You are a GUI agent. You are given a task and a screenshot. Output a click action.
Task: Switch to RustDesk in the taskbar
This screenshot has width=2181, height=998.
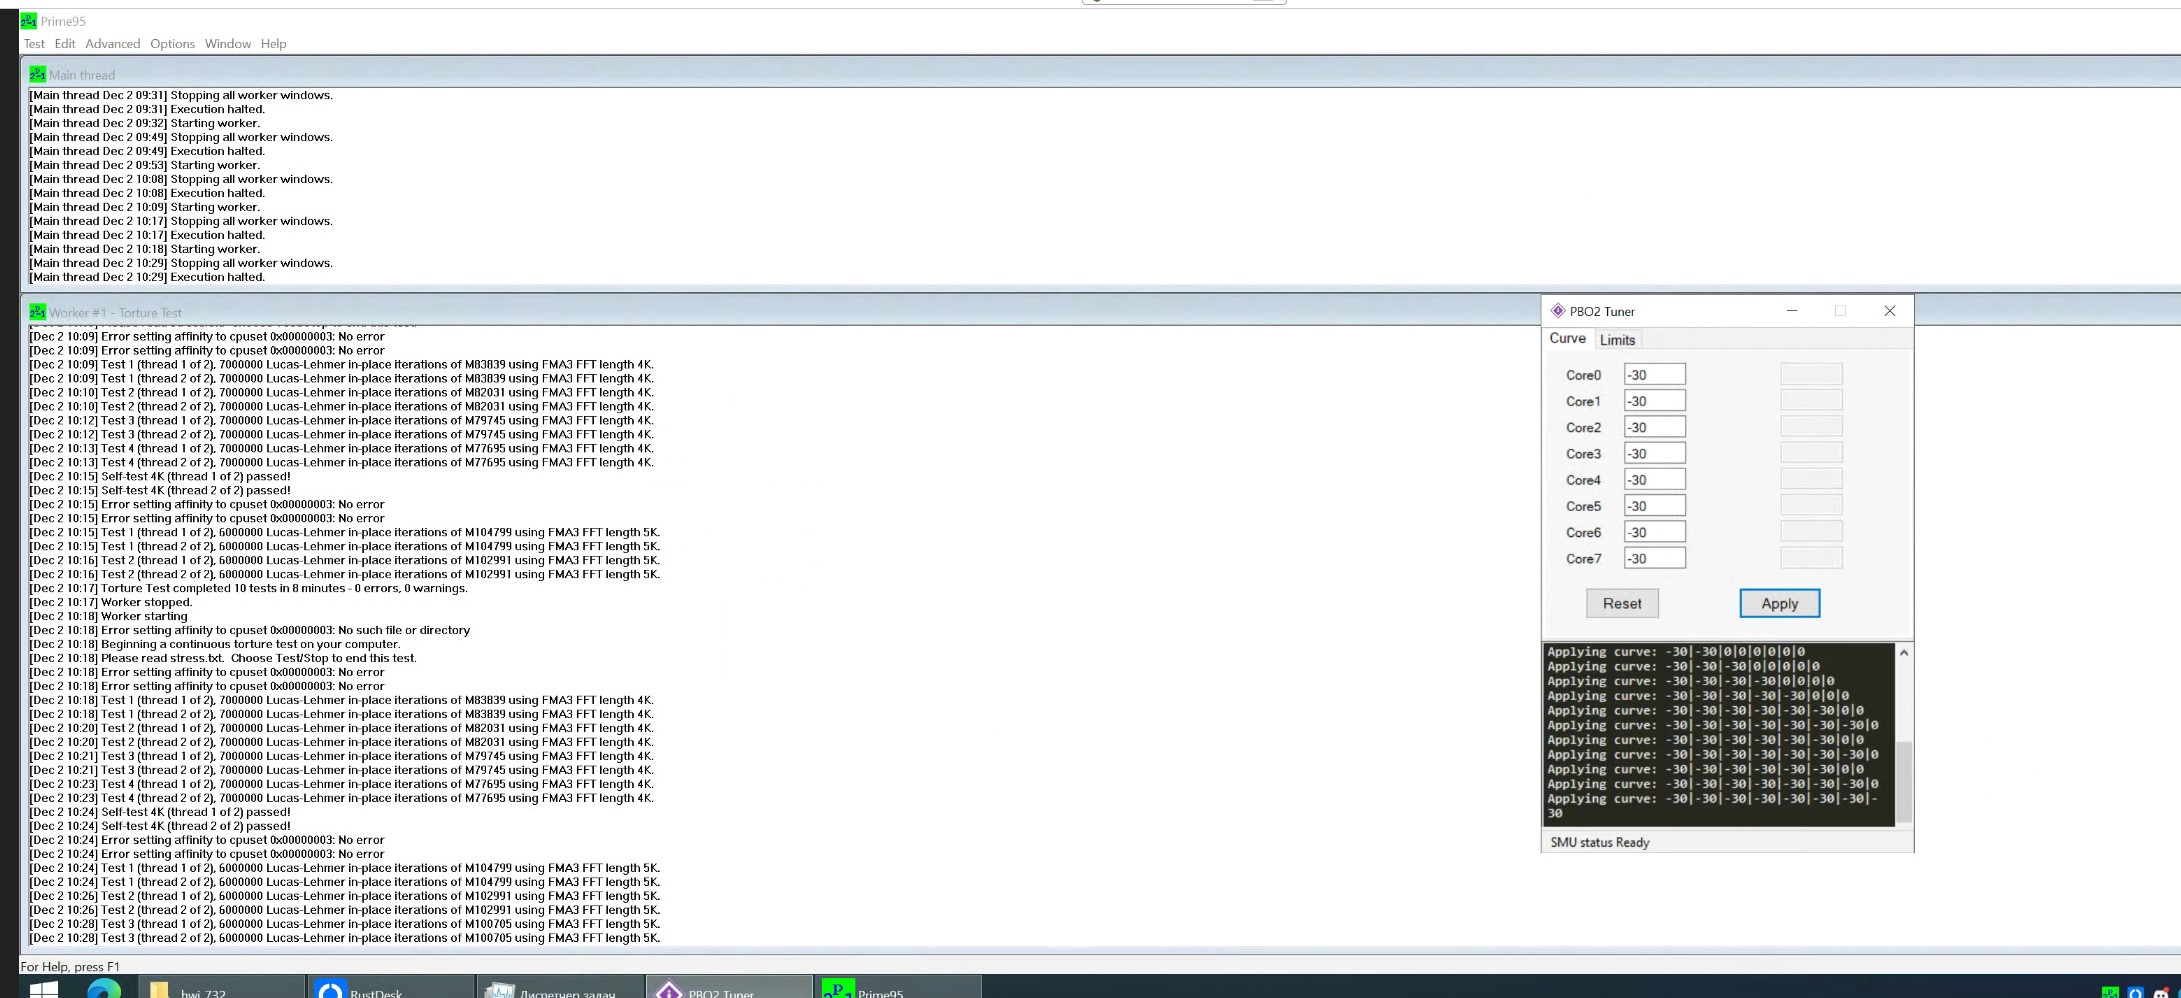coord(390,988)
